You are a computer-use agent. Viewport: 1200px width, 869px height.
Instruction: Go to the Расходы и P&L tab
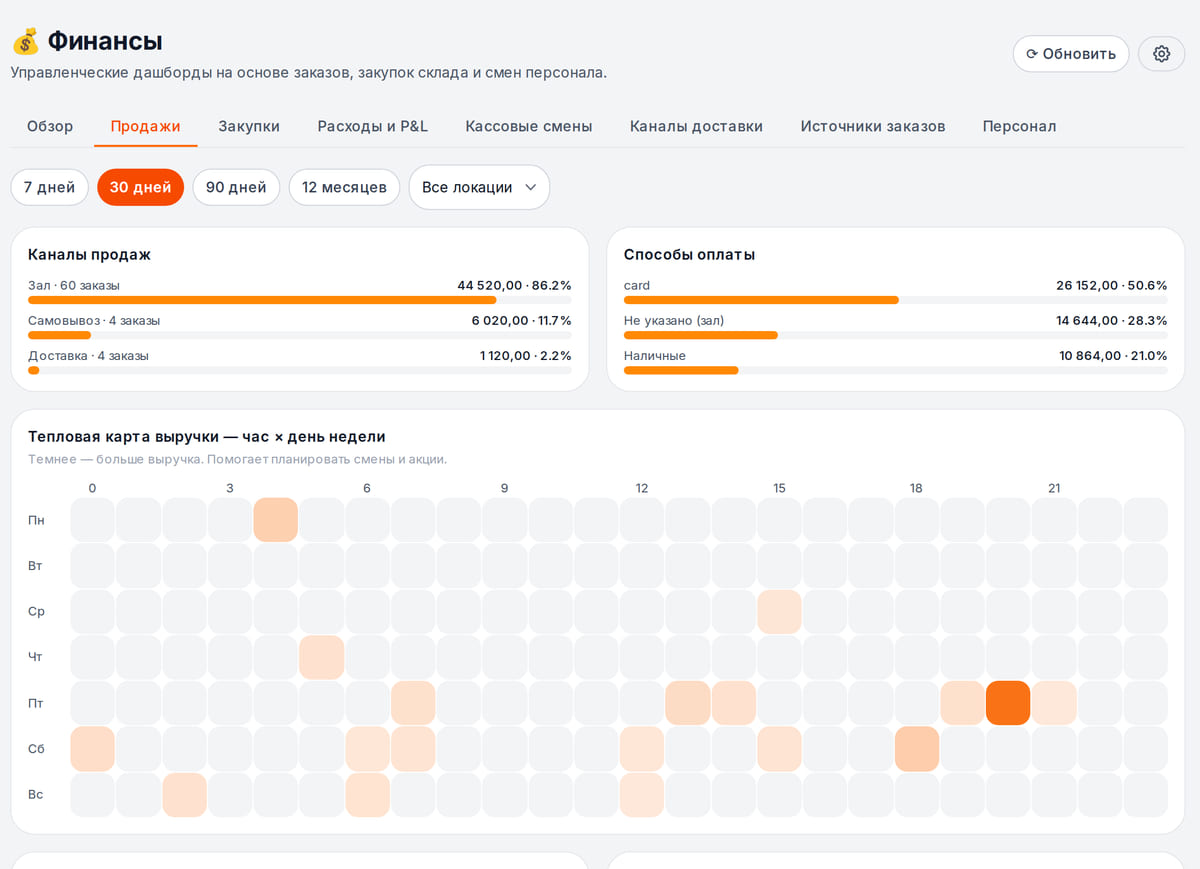click(373, 126)
